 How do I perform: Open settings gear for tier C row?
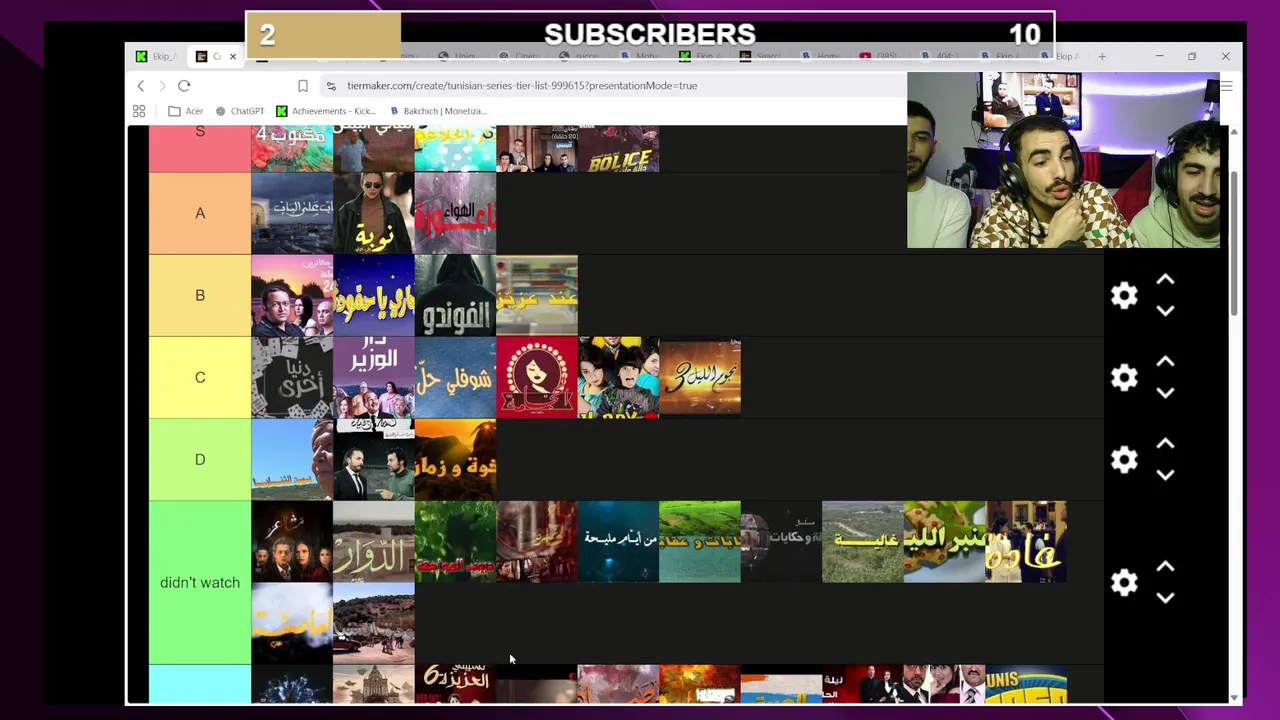(x=1124, y=377)
